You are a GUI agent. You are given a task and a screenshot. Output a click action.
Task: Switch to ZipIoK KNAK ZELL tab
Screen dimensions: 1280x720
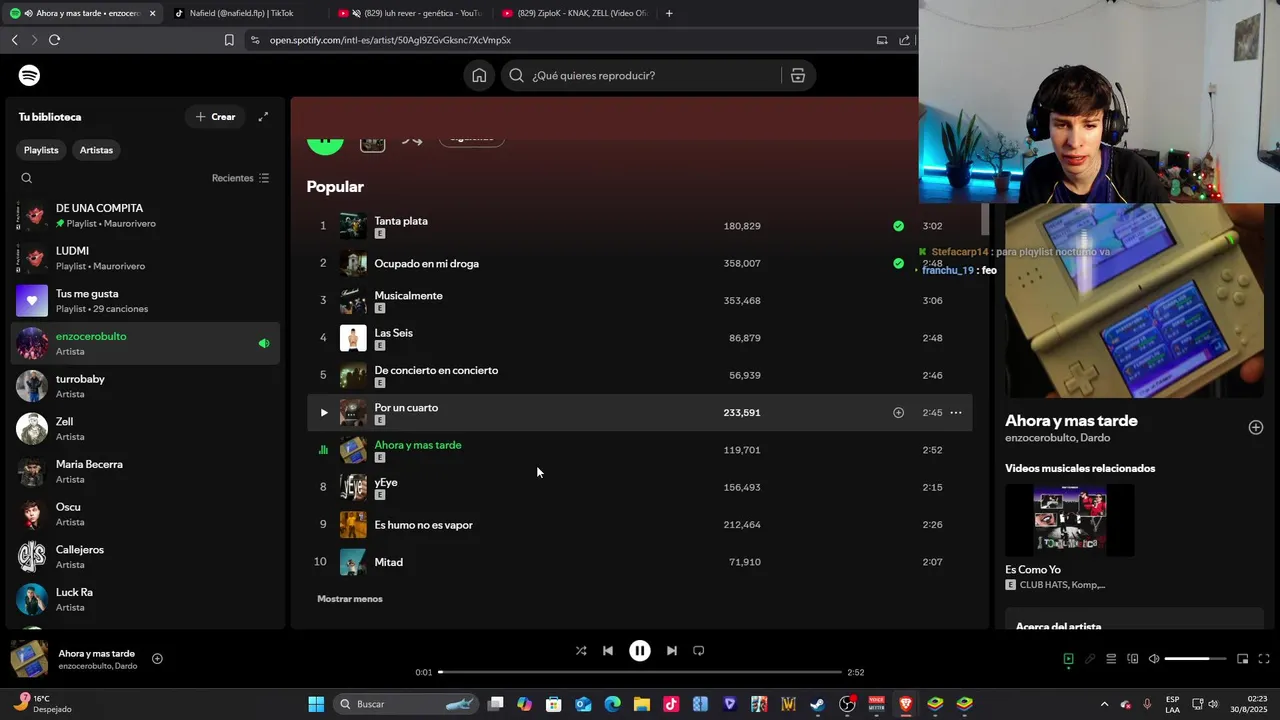coord(574,13)
